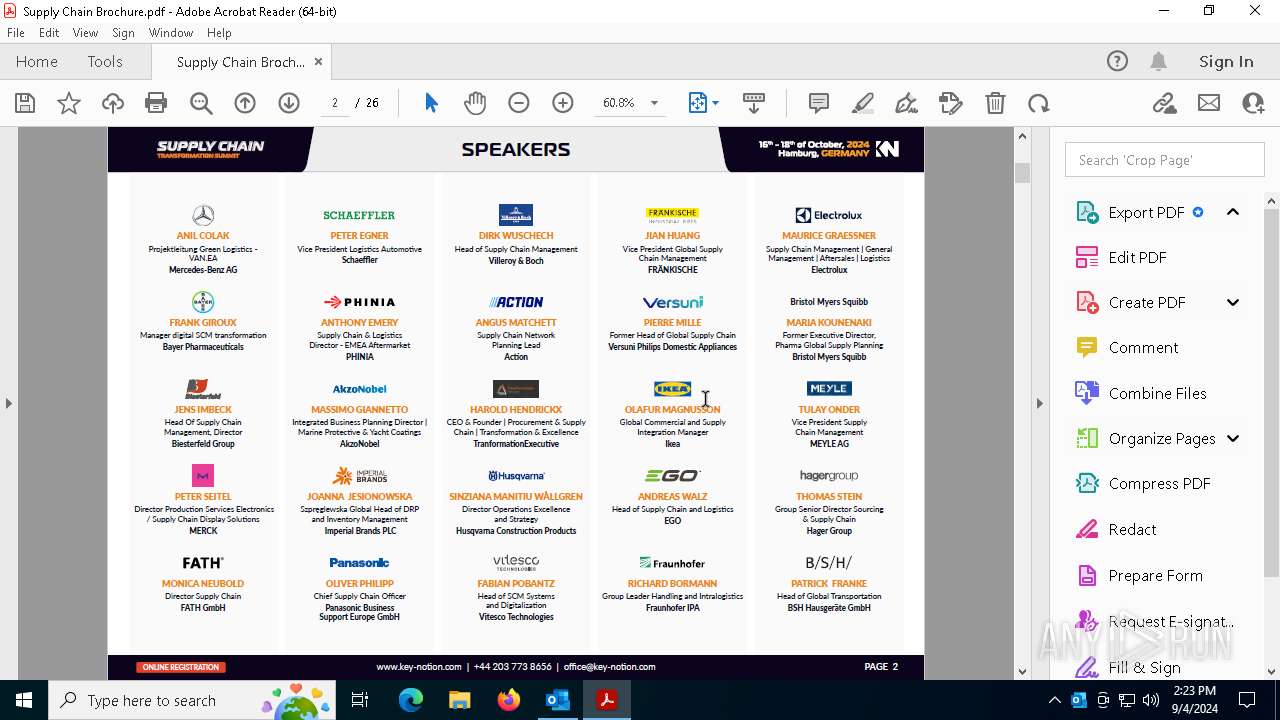Add a sticky note comment
Screen dimensions: 1280x720
point(819,103)
